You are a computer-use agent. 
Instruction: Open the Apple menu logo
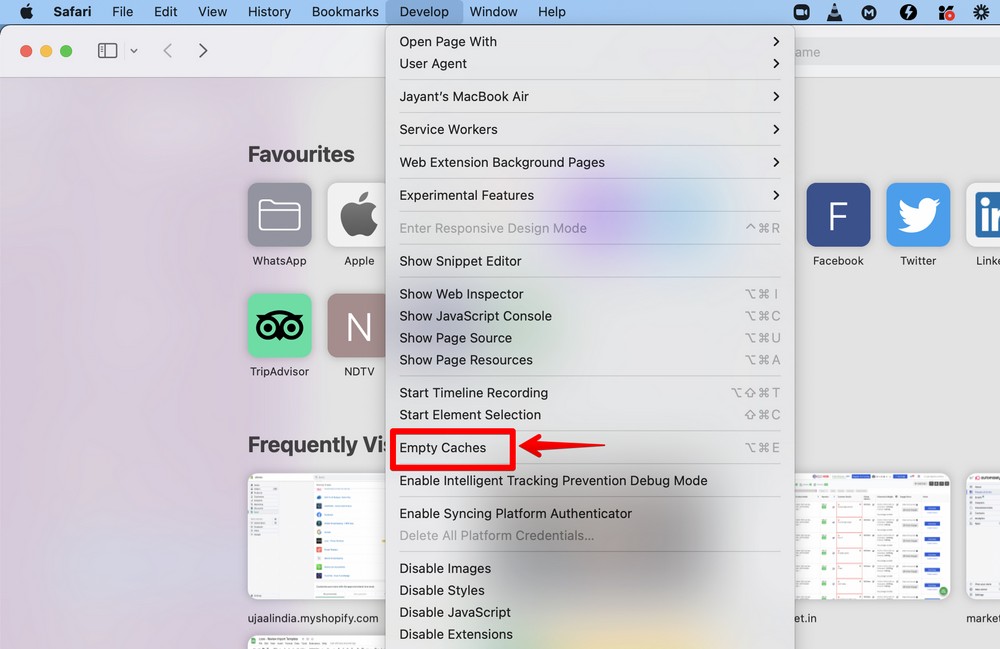pyautogui.click(x=26, y=11)
